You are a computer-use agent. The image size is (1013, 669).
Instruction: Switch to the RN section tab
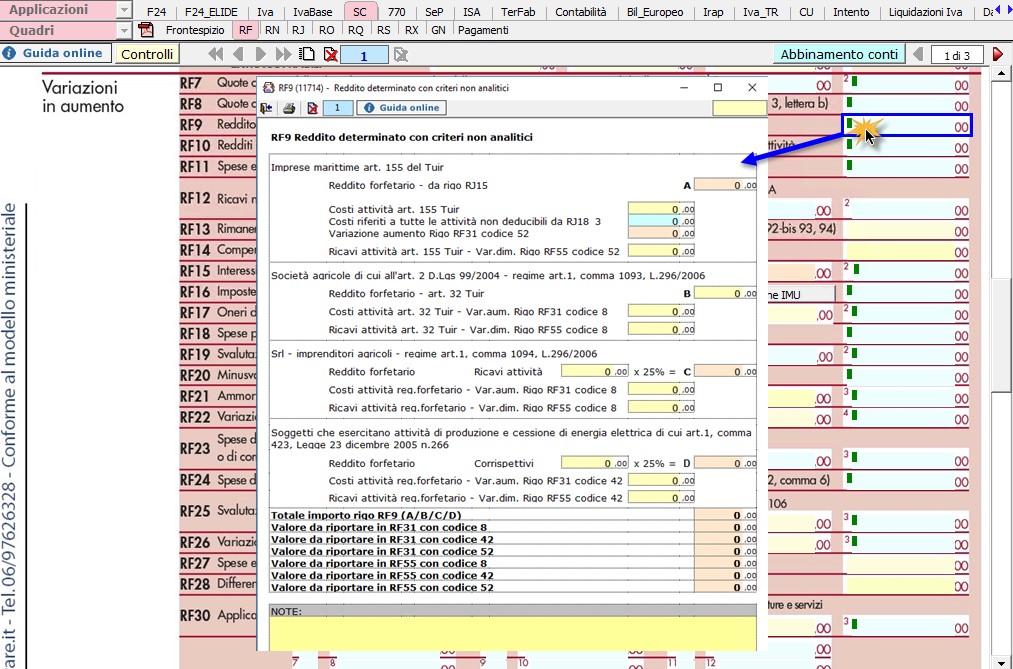[x=272, y=30]
